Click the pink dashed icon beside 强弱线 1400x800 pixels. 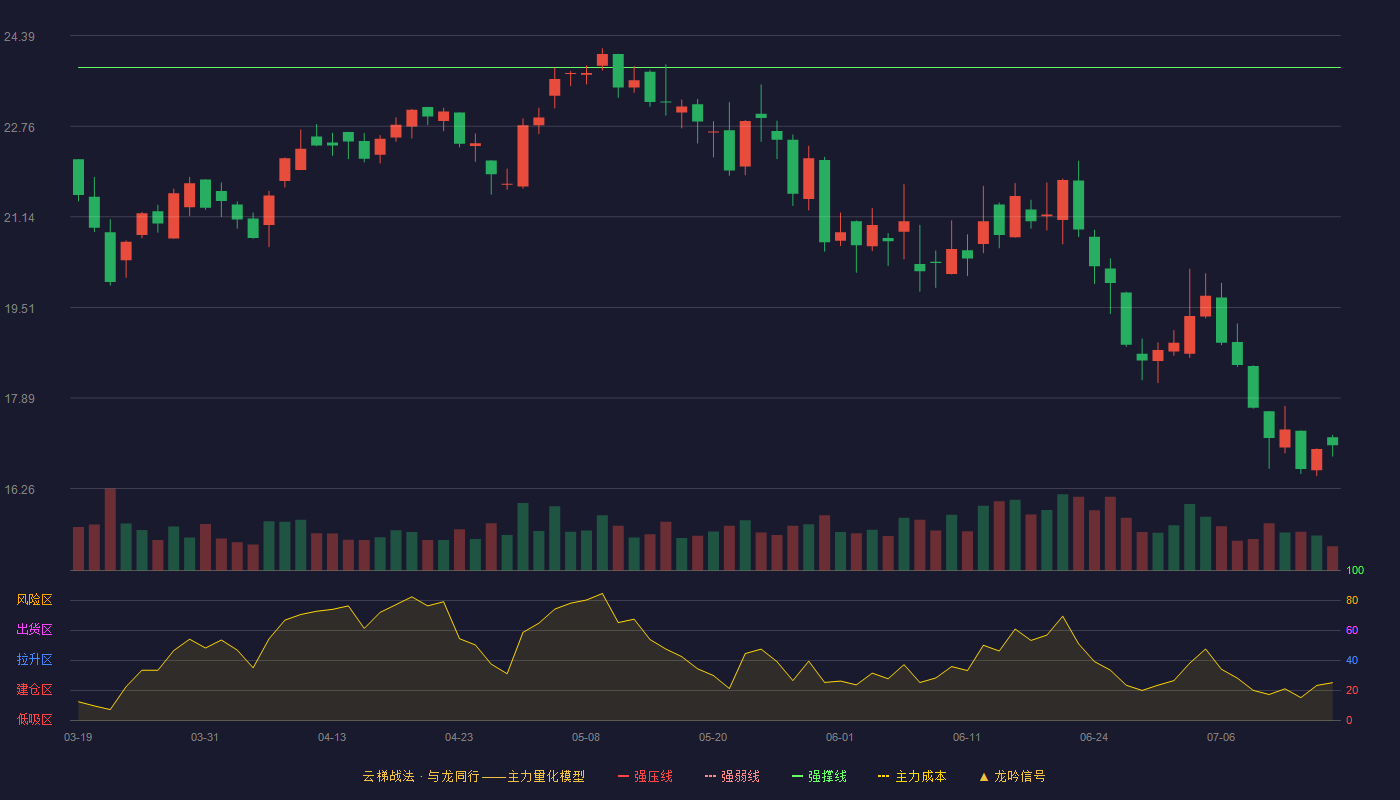pos(710,776)
